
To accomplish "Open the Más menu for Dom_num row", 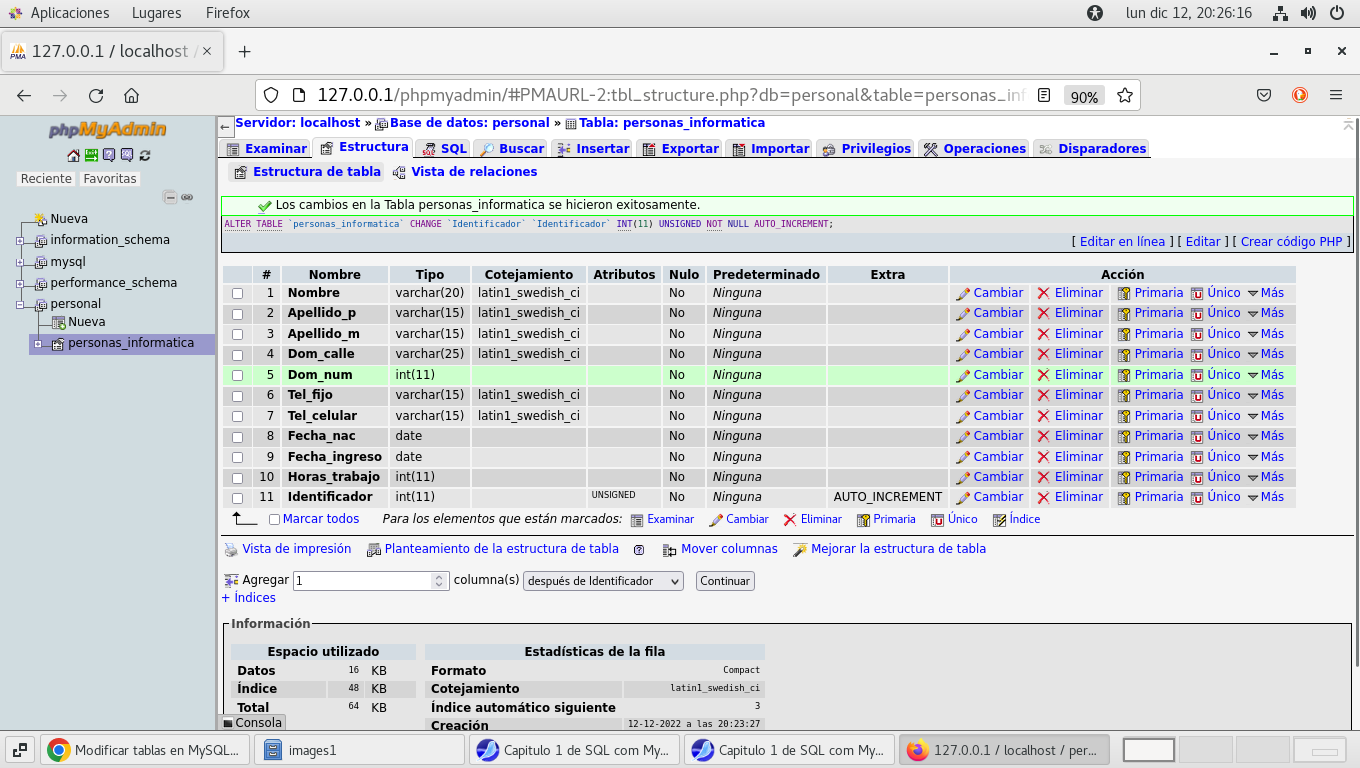I will [x=1265, y=375].
